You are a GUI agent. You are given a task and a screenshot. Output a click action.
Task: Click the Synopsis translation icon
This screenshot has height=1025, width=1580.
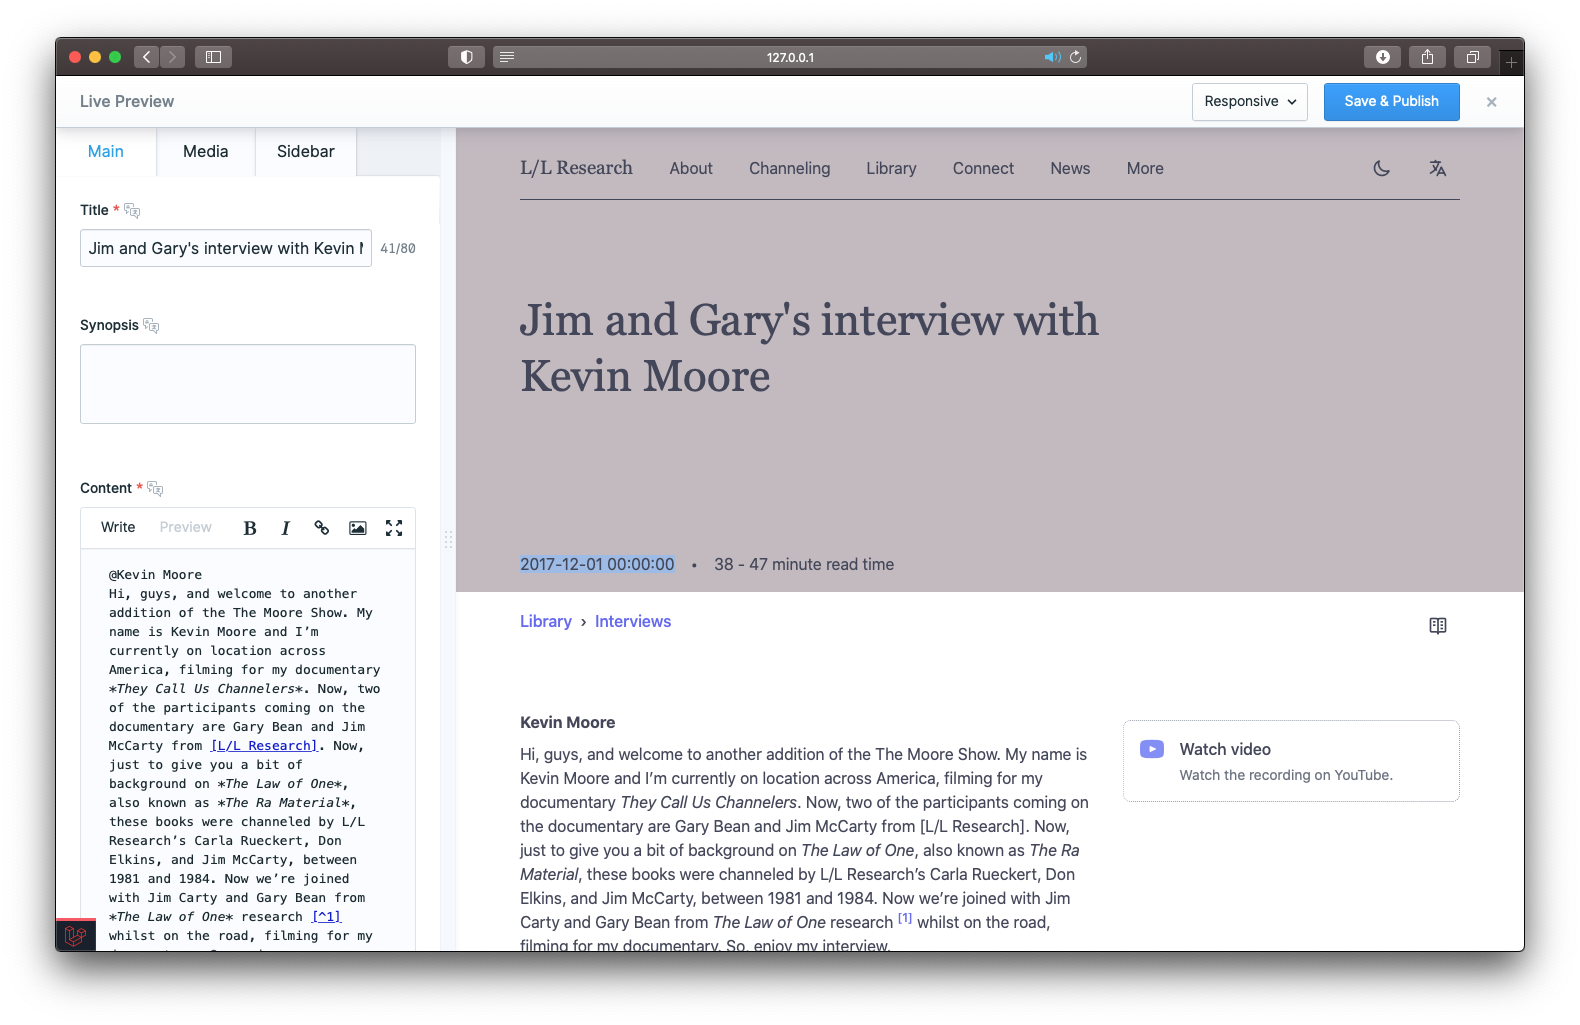point(151,326)
